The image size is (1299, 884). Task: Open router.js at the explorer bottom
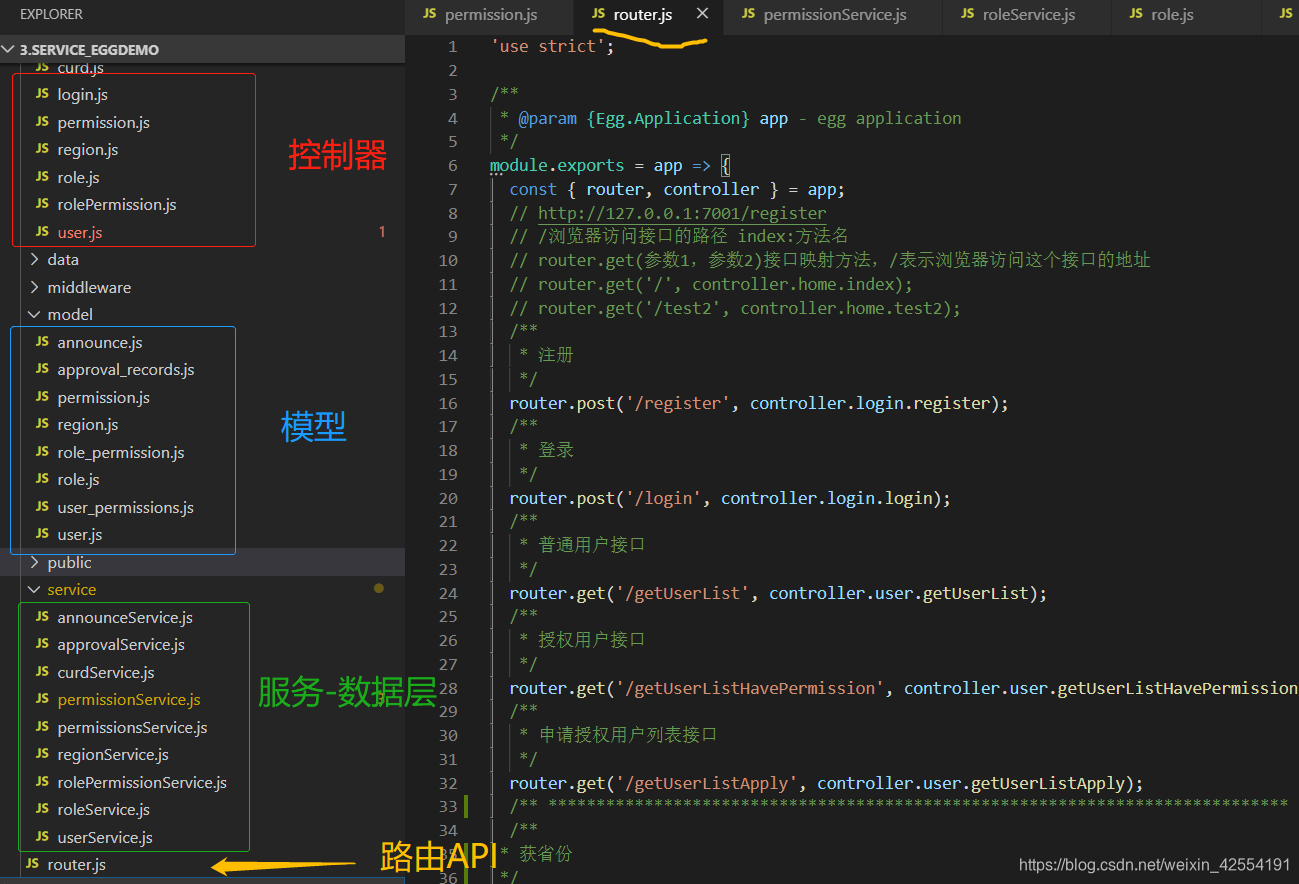click(x=76, y=864)
